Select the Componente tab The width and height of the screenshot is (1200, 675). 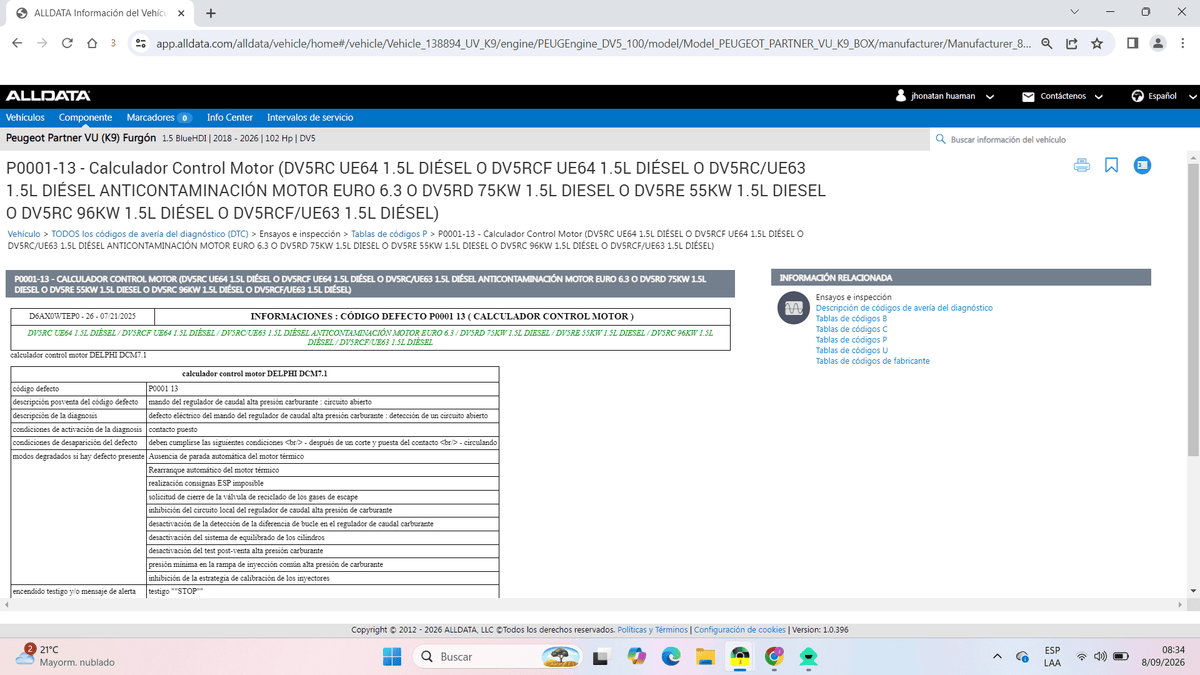86,117
